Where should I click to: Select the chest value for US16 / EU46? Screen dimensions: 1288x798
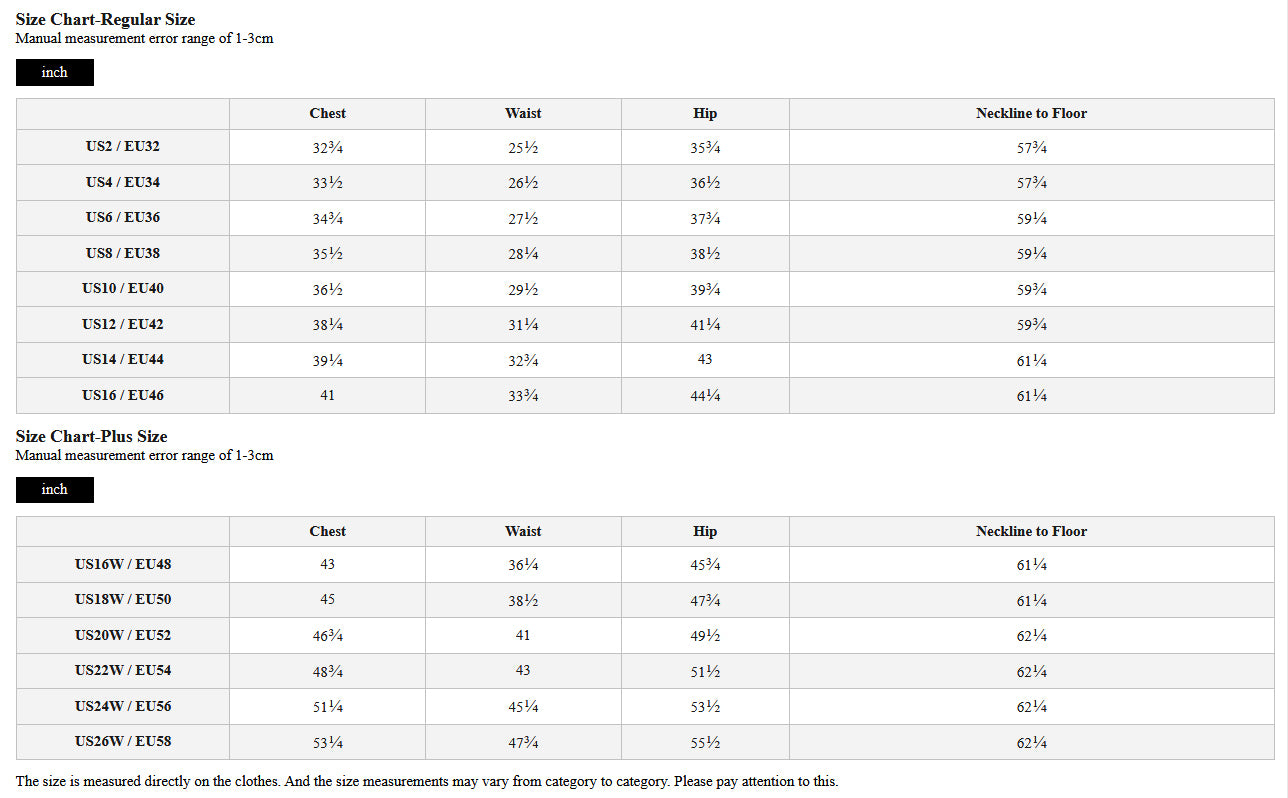327,395
